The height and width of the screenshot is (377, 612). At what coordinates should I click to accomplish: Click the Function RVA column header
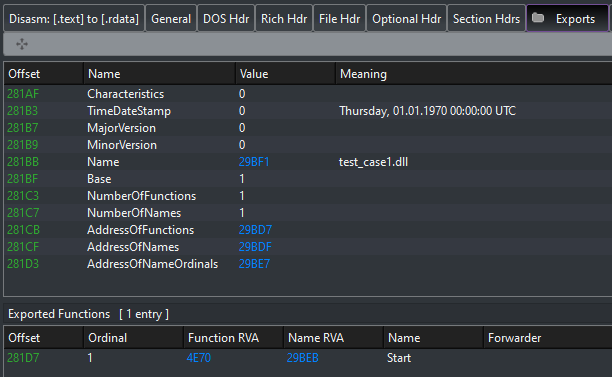[233, 338]
